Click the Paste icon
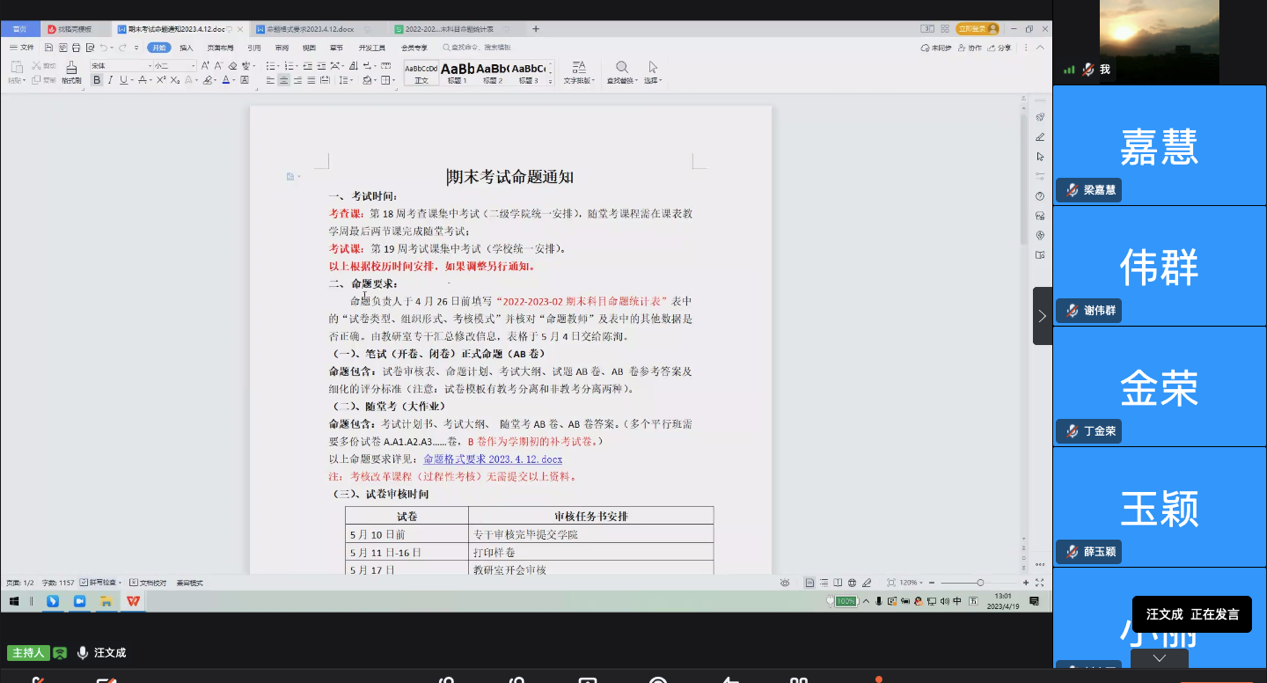Image resolution: width=1267 pixels, height=683 pixels. click(16, 67)
